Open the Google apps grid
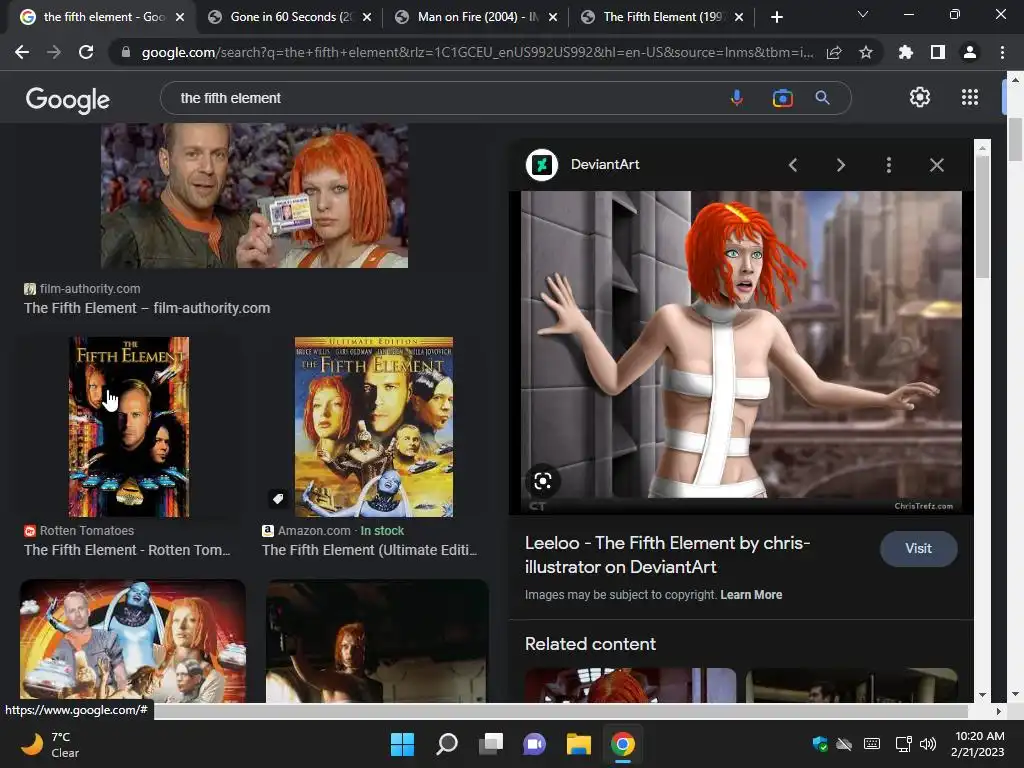This screenshot has width=1024, height=768. [x=970, y=97]
